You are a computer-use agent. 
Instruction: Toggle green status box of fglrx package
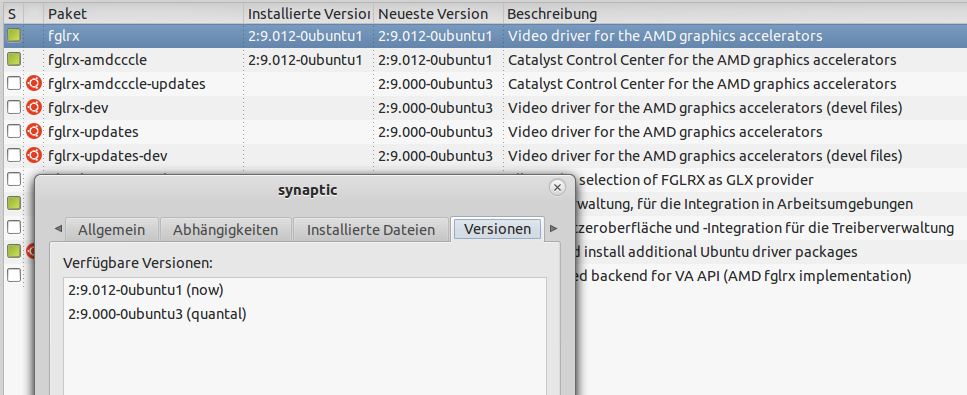pyautogui.click(x=14, y=36)
